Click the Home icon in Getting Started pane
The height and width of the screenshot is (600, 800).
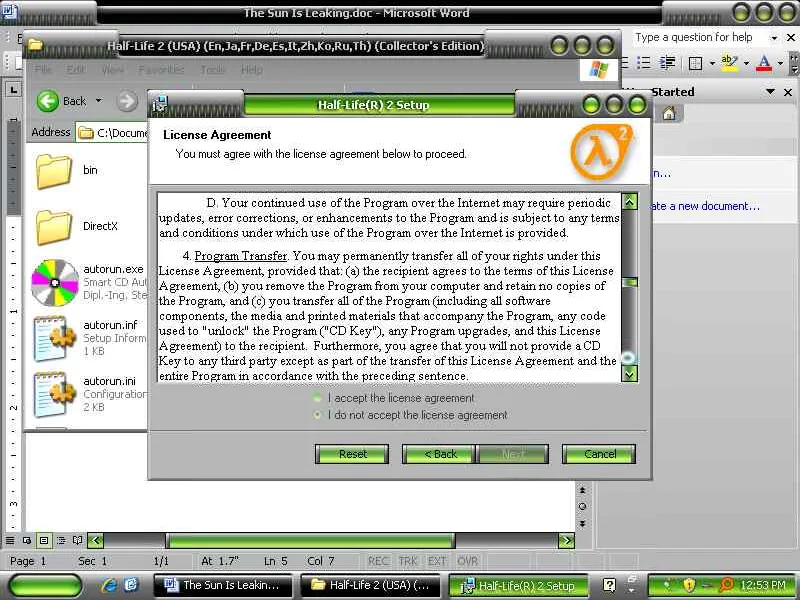669,113
